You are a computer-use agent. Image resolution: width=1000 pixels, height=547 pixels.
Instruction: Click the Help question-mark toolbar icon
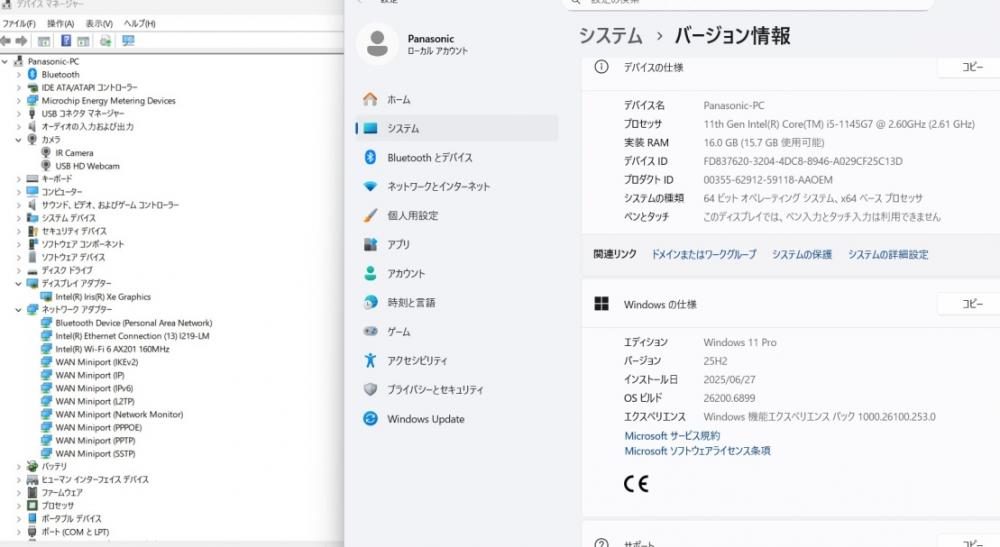click(x=66, y=41)
